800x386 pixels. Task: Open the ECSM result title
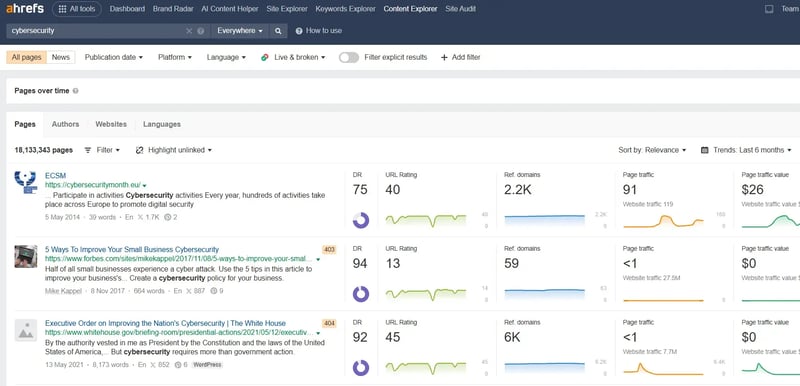coord(55,176)
